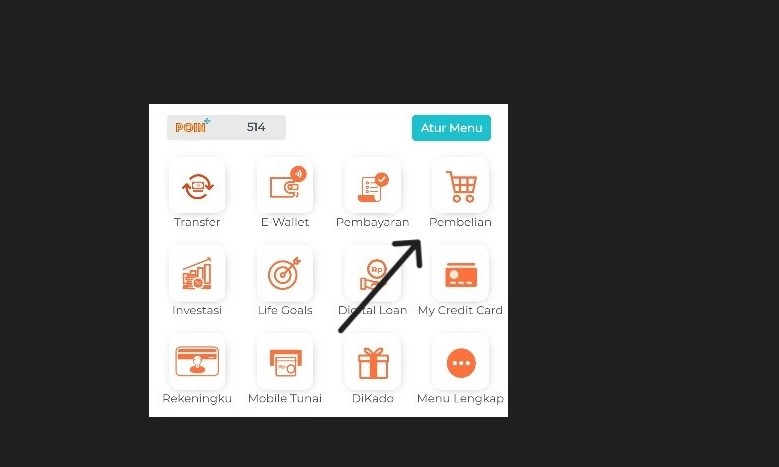
Task: Select the My Credit Card icon
Action: [x=461, y=273]
